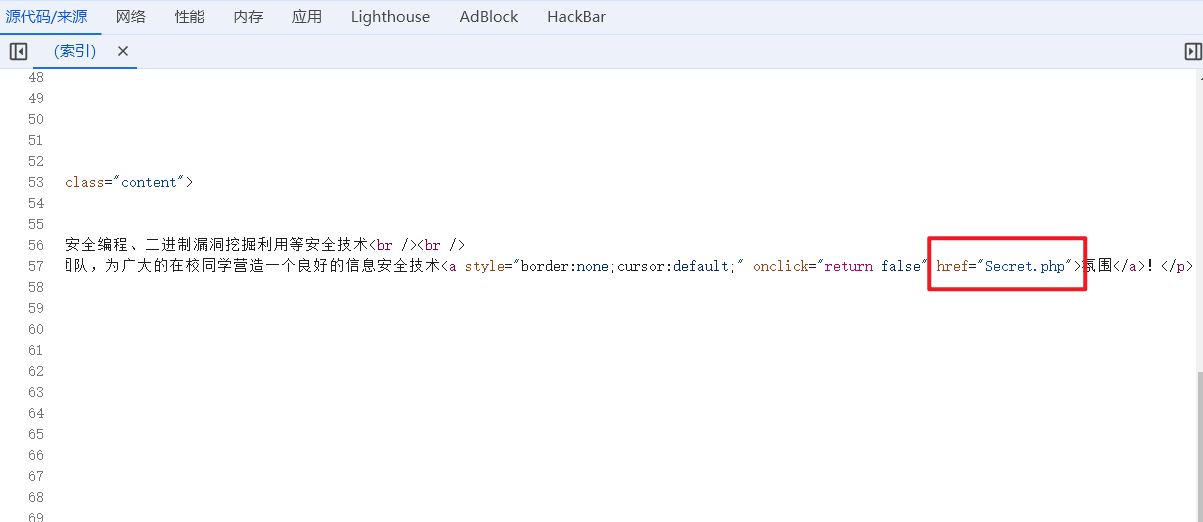The image size is (1203, 522).
Task: Click line number 48 in the gutter
Action: [x=36, y=77]
